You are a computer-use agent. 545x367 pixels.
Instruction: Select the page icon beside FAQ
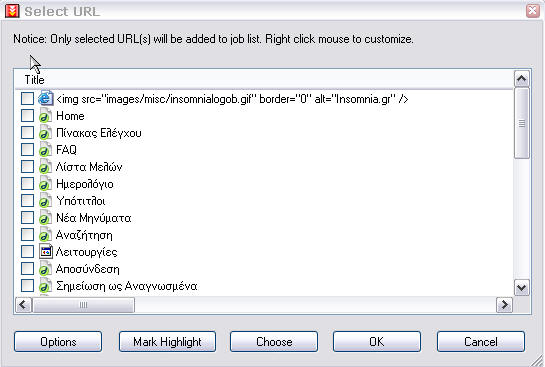click(45, 150)
